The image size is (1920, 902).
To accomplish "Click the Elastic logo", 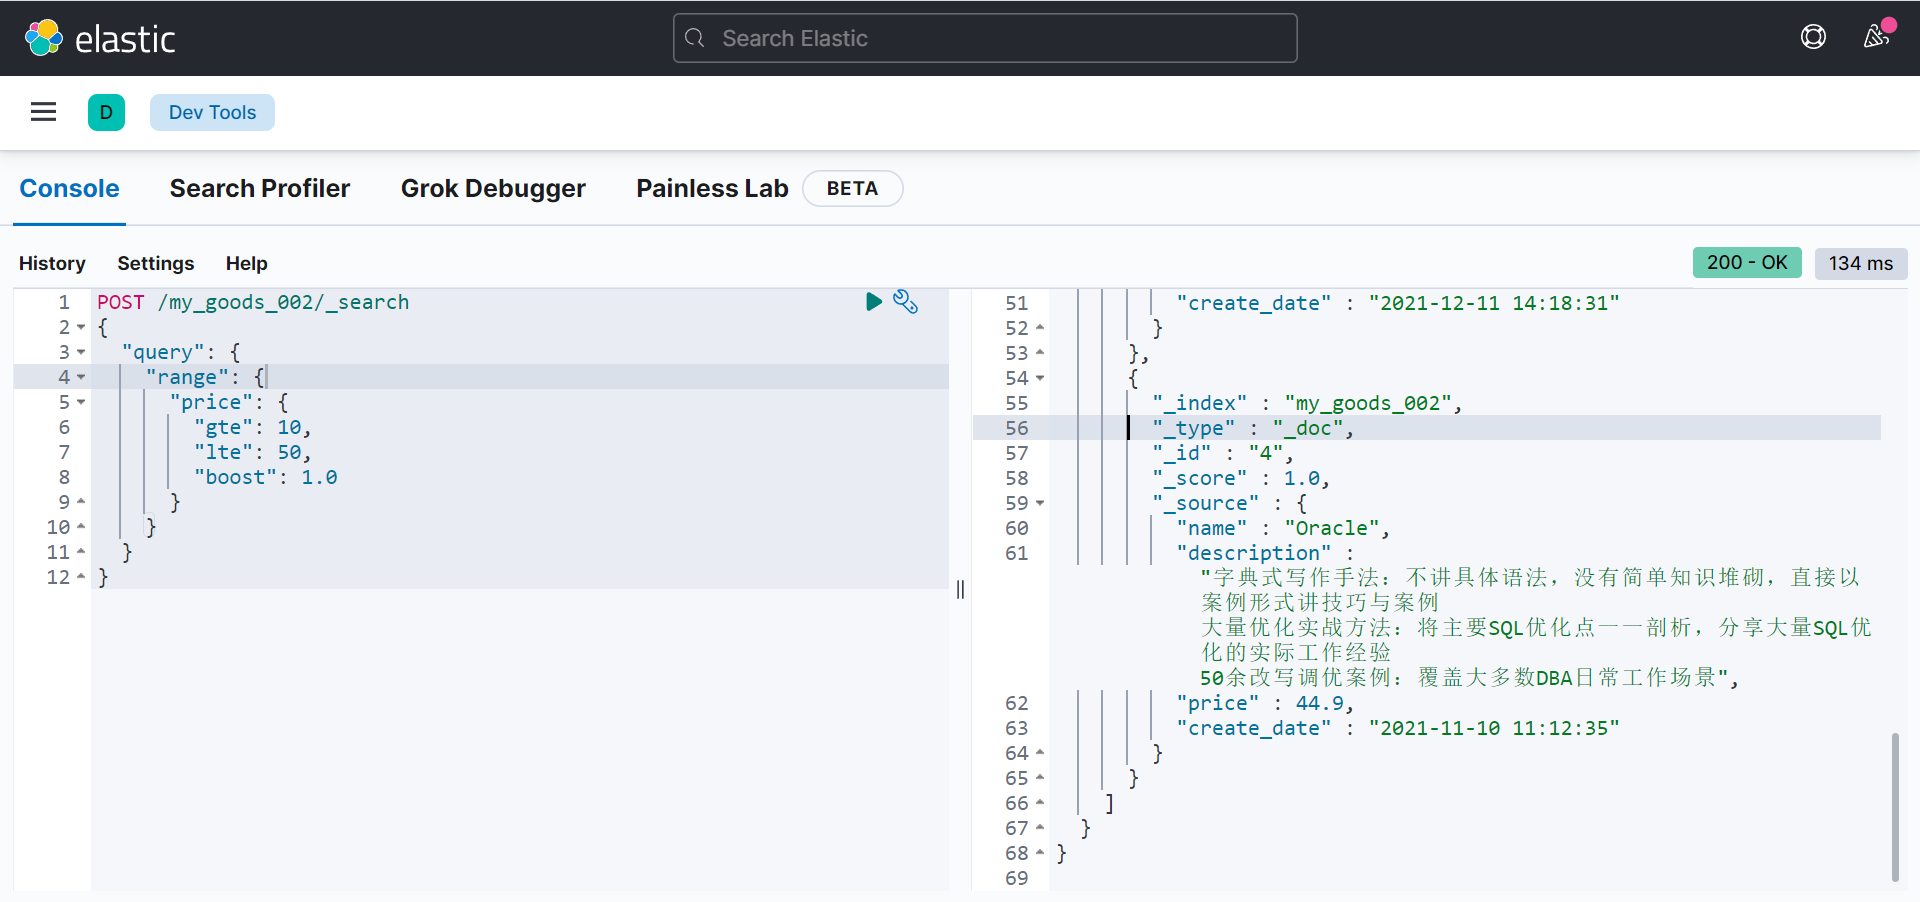I will click(99, 38).
